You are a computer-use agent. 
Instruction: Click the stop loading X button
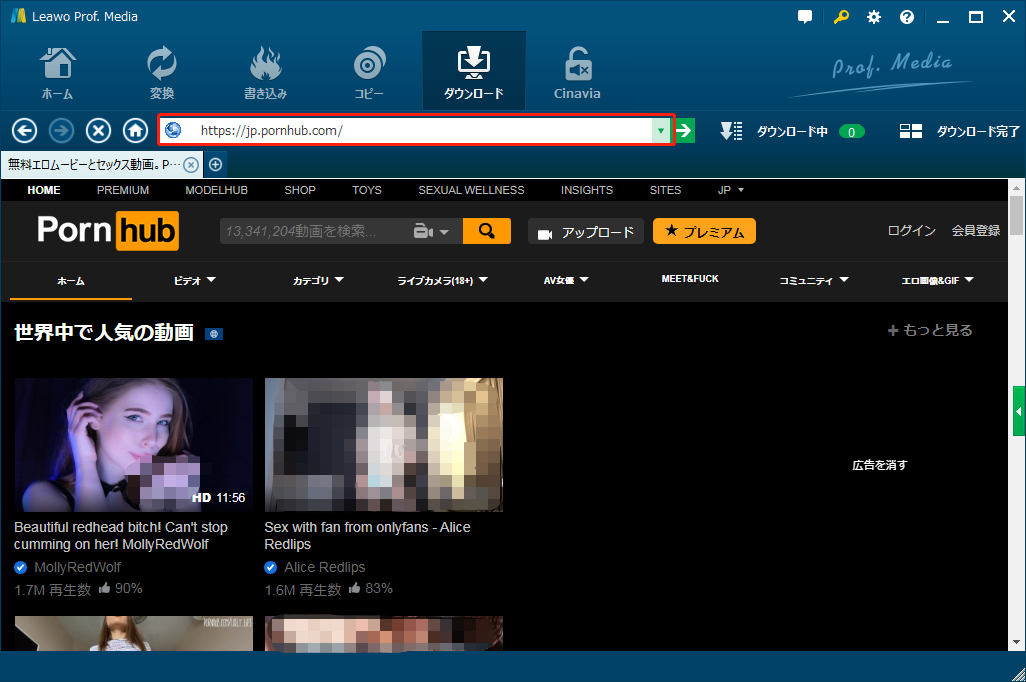point(98,131)
